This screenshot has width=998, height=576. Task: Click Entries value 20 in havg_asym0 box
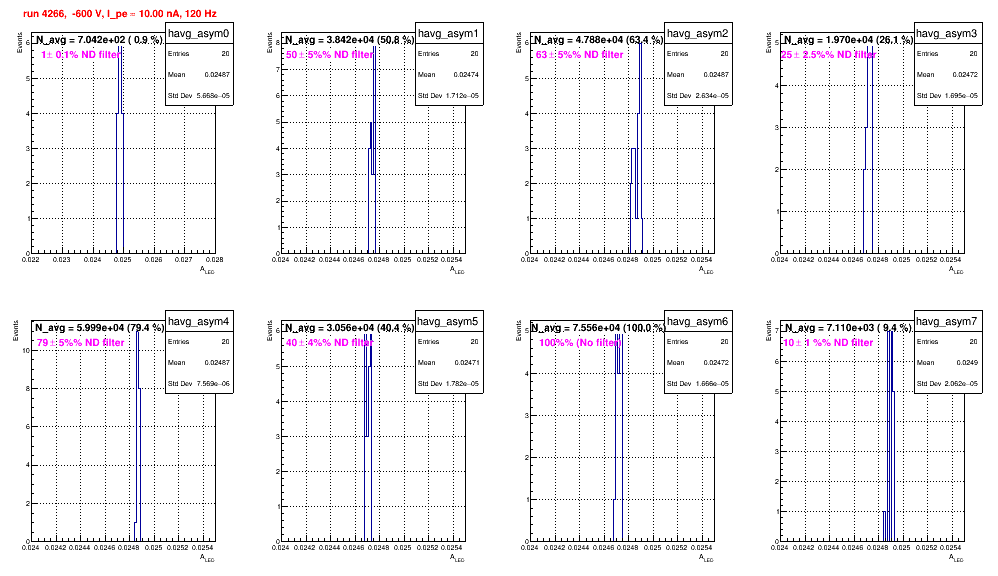(x=225, y=53)
